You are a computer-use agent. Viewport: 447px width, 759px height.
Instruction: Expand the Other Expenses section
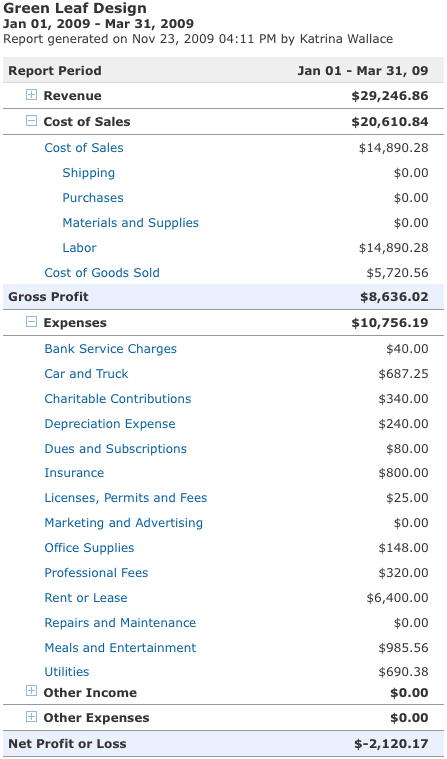point(31,716)
